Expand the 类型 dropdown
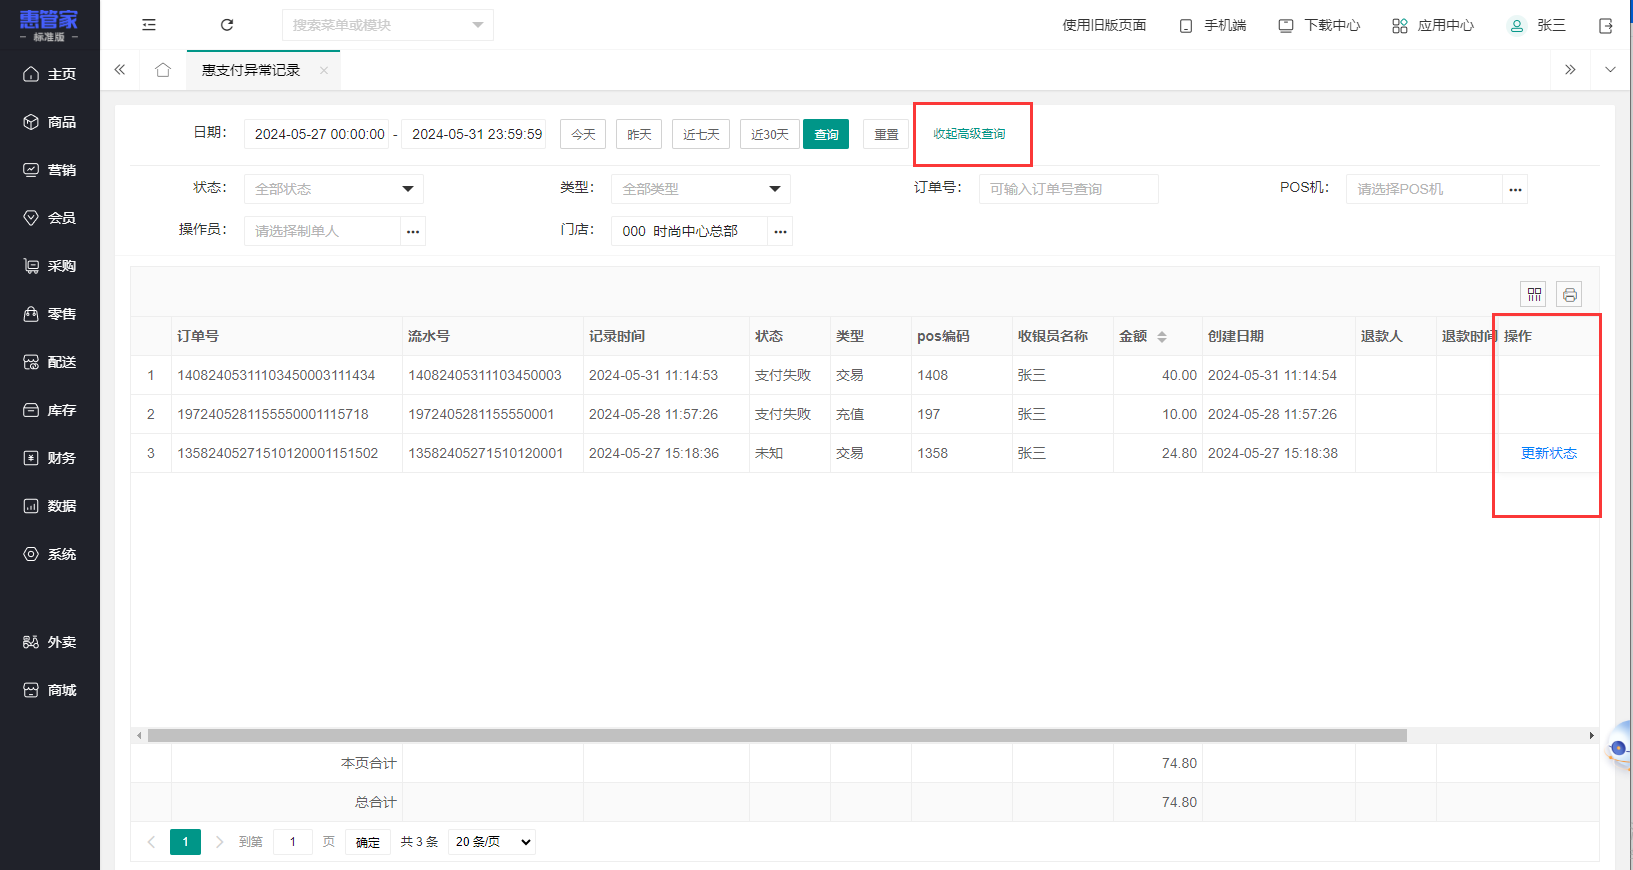This screenshot has width=1633, height=870. point(701,189)
